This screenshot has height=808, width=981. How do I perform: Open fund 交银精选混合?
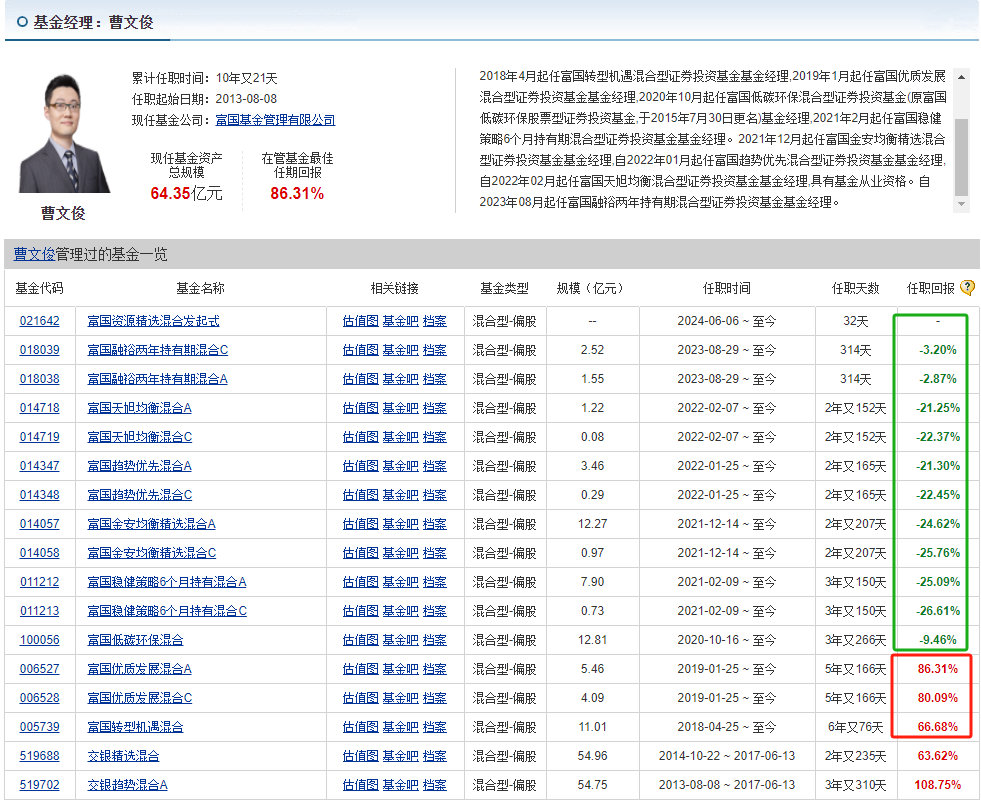pyautogui.click(x=123, y=756)
